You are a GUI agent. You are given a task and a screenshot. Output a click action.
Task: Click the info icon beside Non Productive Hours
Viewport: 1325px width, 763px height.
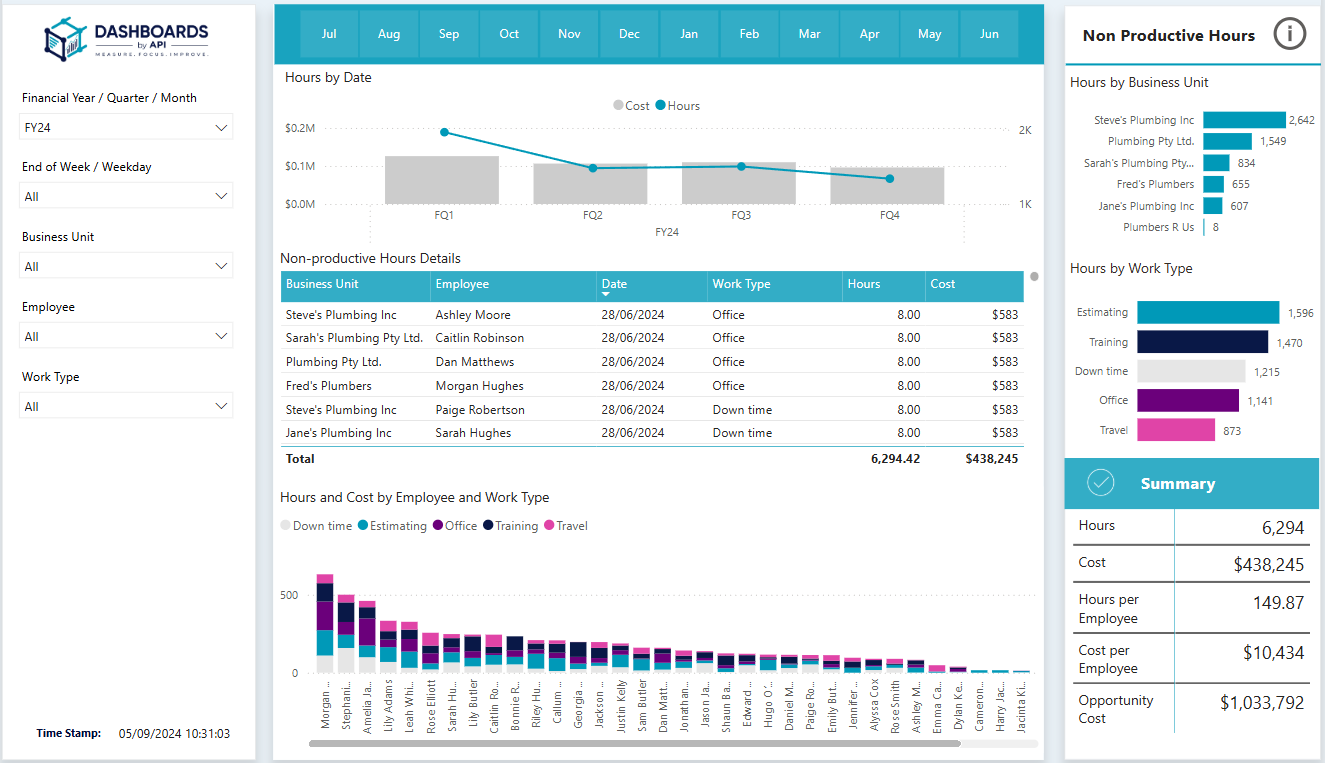coord(1289,34)
